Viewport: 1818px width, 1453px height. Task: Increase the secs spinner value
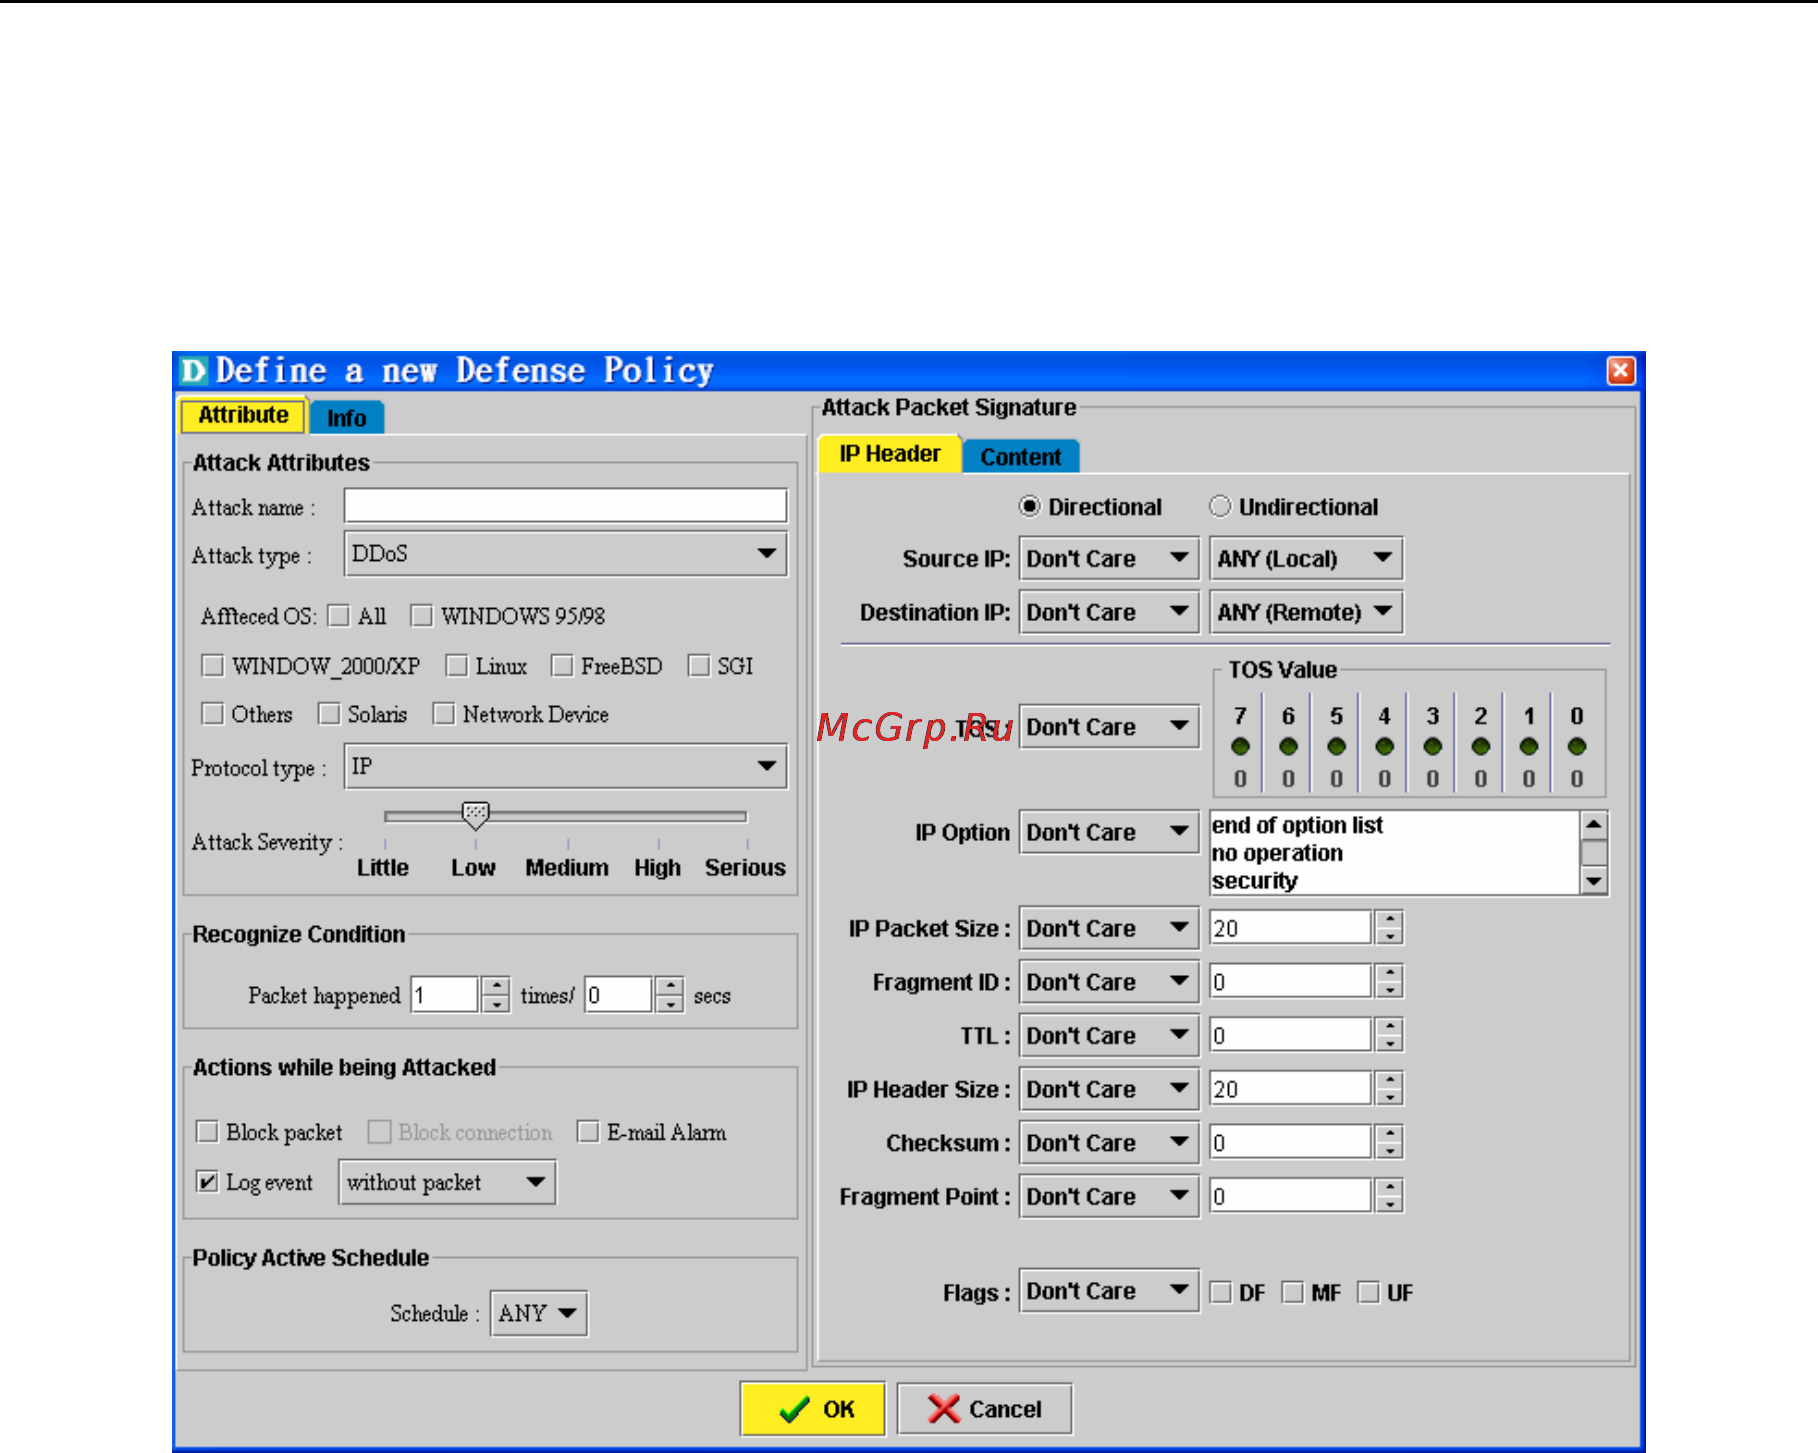[670, 986]
